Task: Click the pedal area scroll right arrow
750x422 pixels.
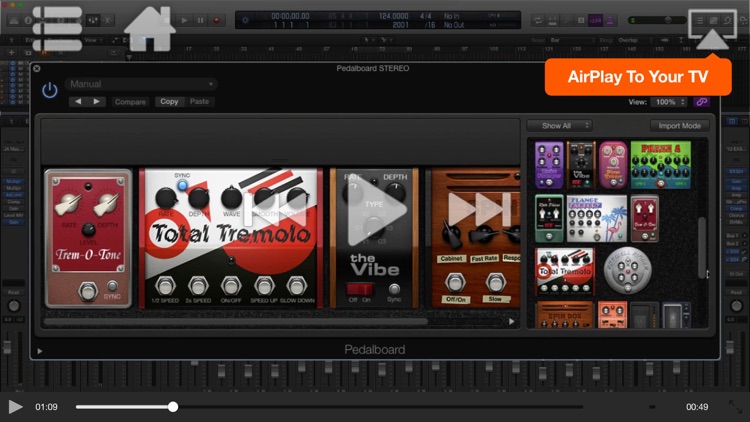Action: (x=511, y=322)
